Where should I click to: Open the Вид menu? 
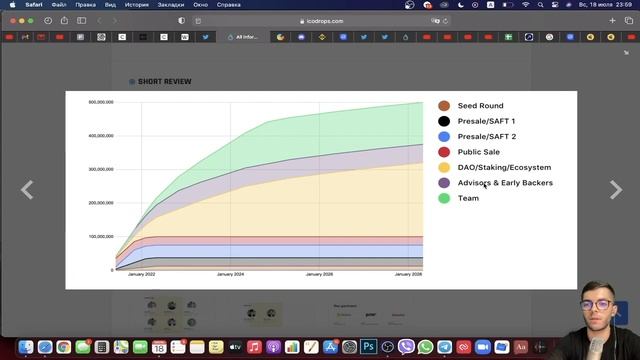110,5
